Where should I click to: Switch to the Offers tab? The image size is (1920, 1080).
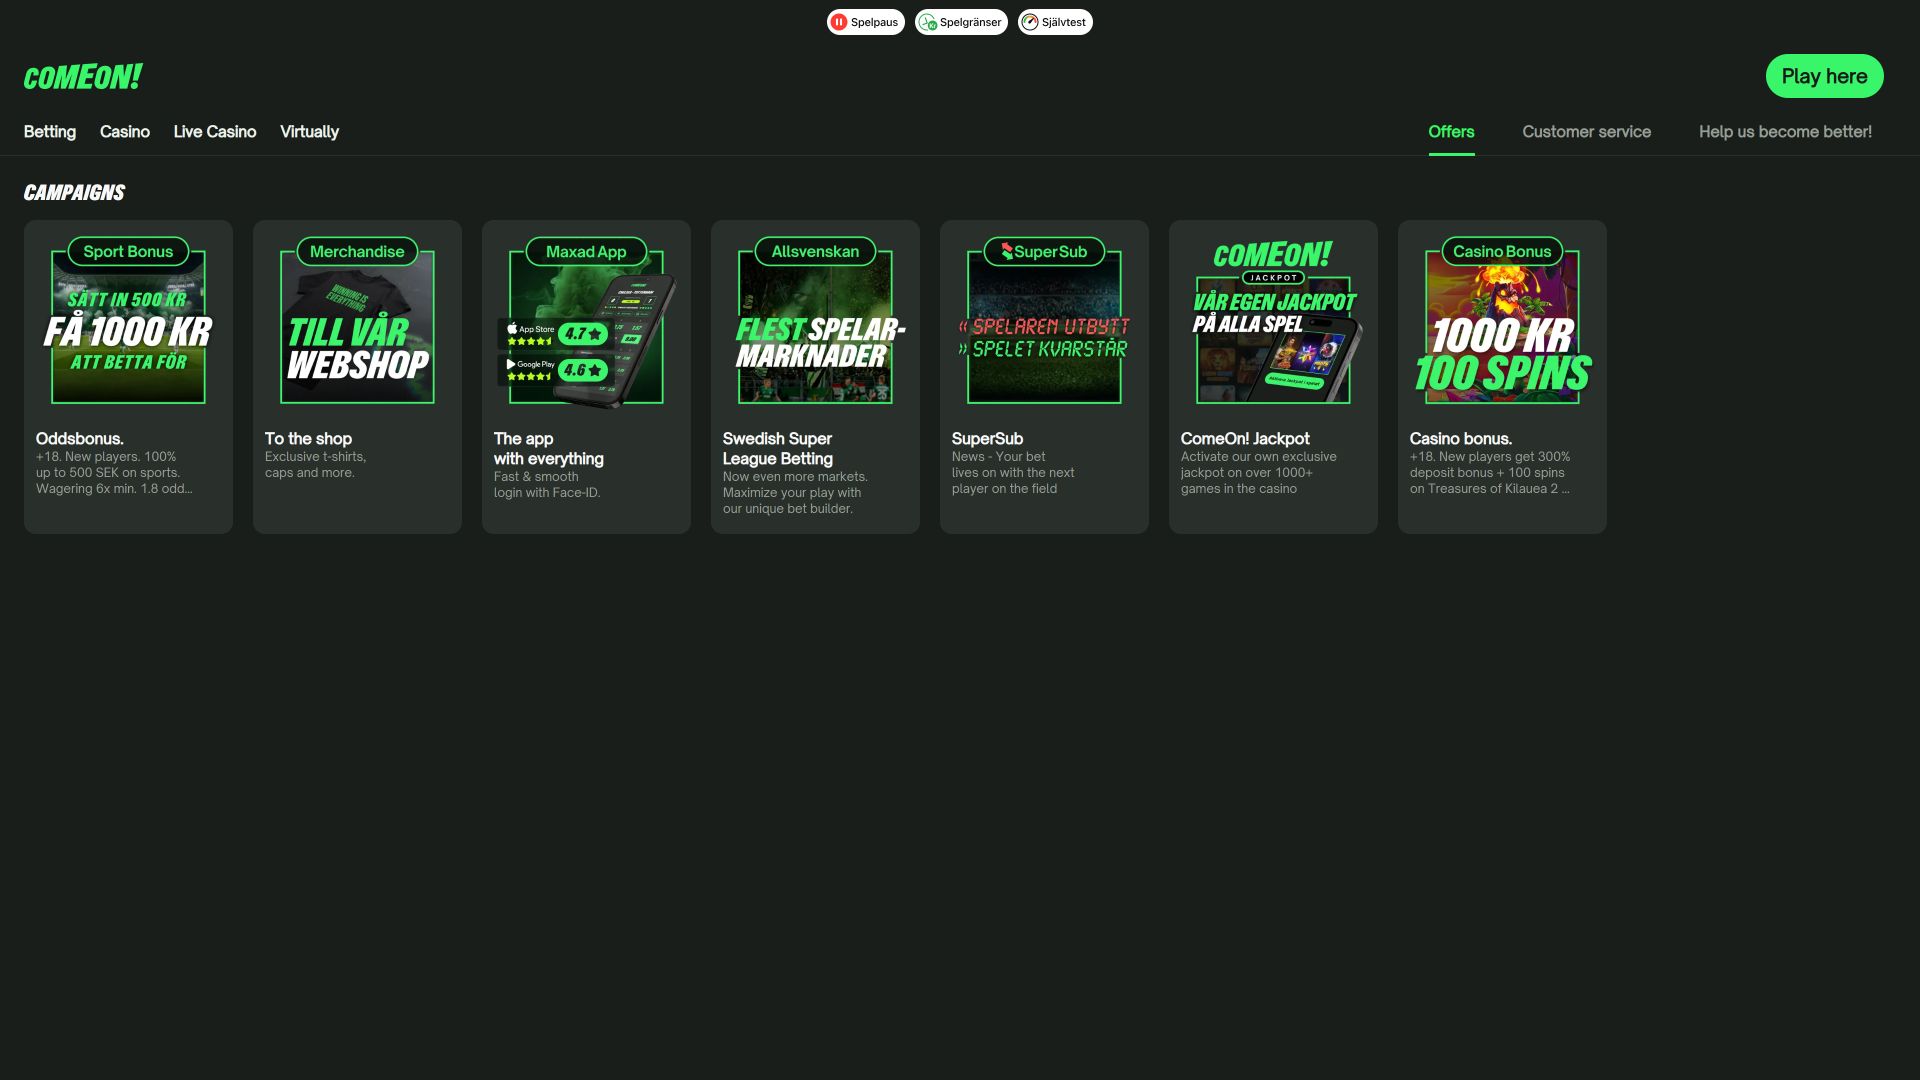tap(1451, 132)
